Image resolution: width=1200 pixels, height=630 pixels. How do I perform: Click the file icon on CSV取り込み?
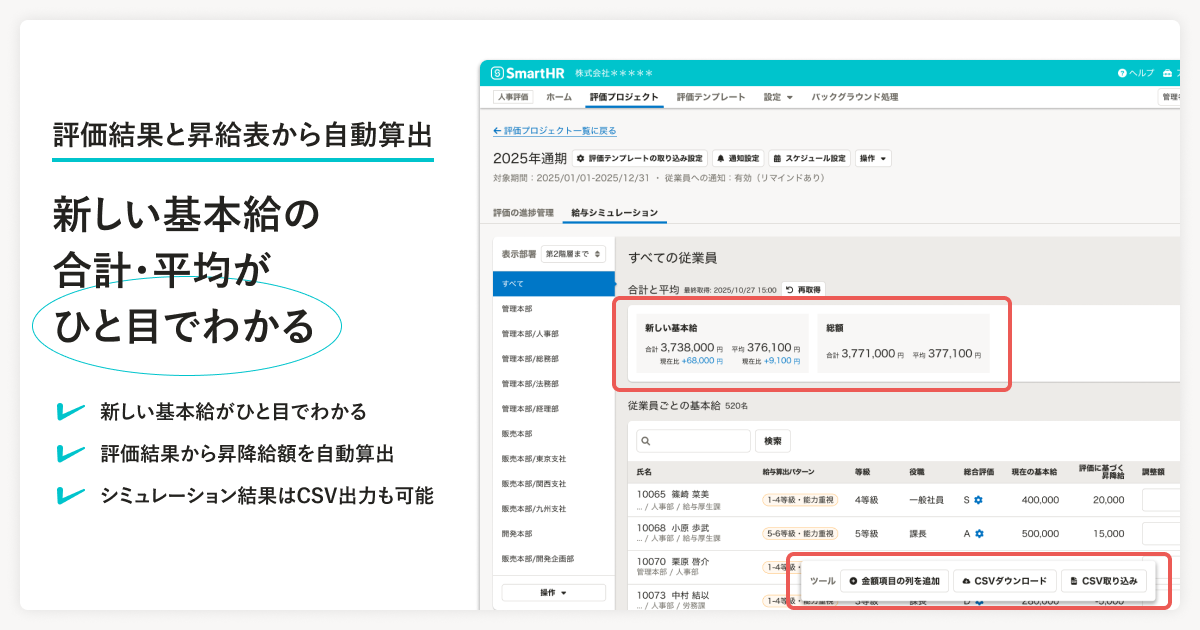[1074, 581]
